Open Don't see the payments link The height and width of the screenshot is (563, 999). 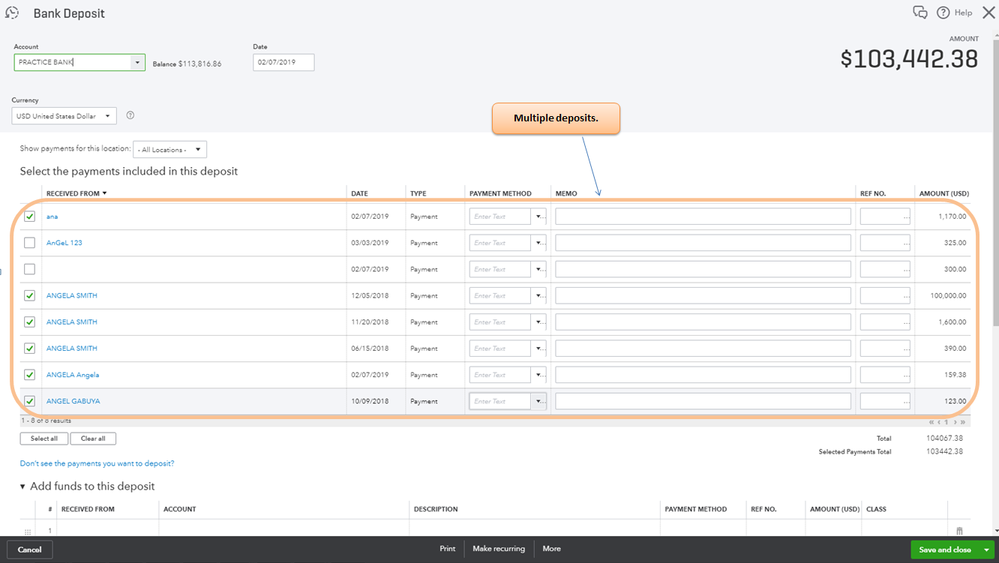[x=97, y=464]
